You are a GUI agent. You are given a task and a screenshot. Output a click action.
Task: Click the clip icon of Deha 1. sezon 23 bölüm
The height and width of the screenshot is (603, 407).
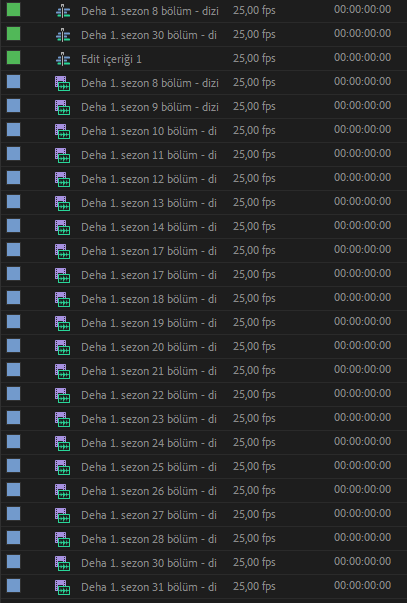pos(62,419)
